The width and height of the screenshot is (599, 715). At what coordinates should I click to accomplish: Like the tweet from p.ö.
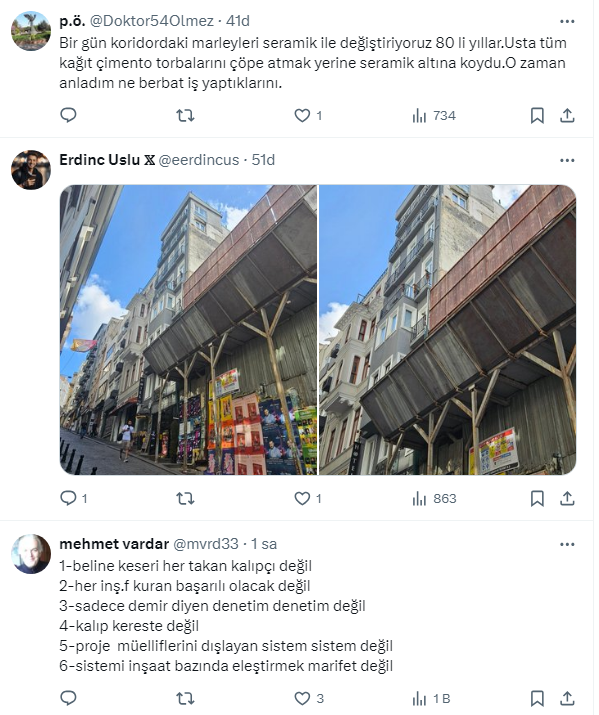[308, 115]
